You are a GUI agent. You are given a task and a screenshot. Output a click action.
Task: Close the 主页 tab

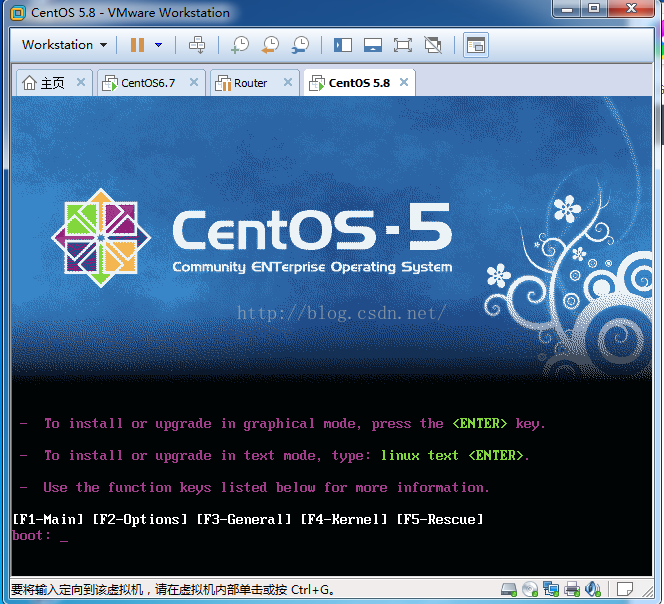81,82
